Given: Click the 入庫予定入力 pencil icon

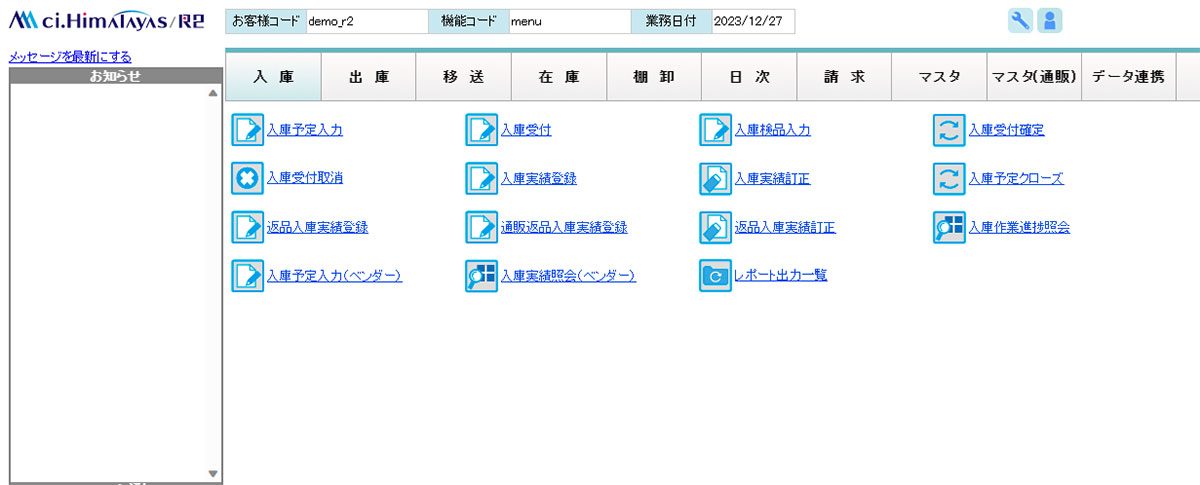Looking at the screenshot, I should pyautogui.click(x=247, y=130).
